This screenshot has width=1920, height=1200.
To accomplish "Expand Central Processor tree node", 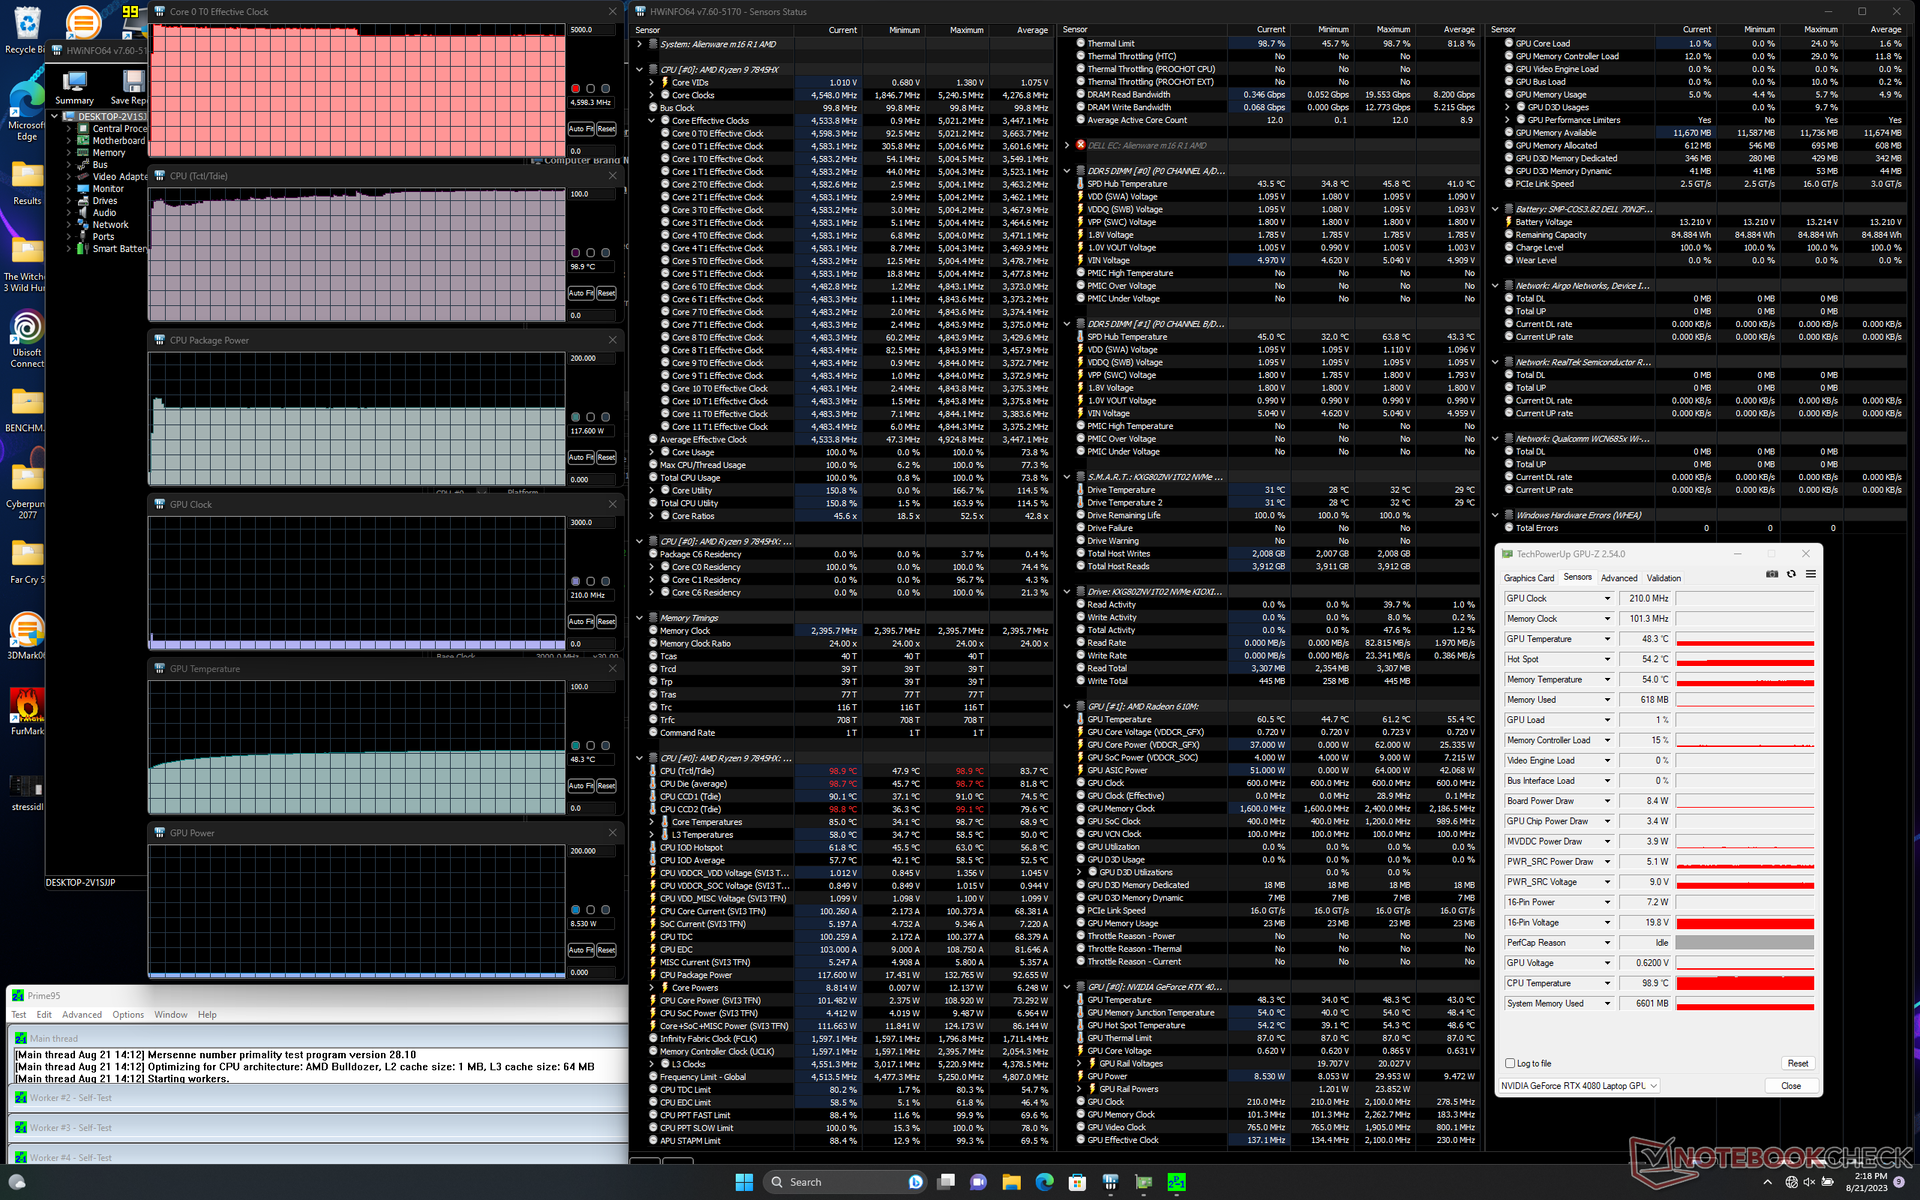I will pyautogui.click(x=69, y=129).
